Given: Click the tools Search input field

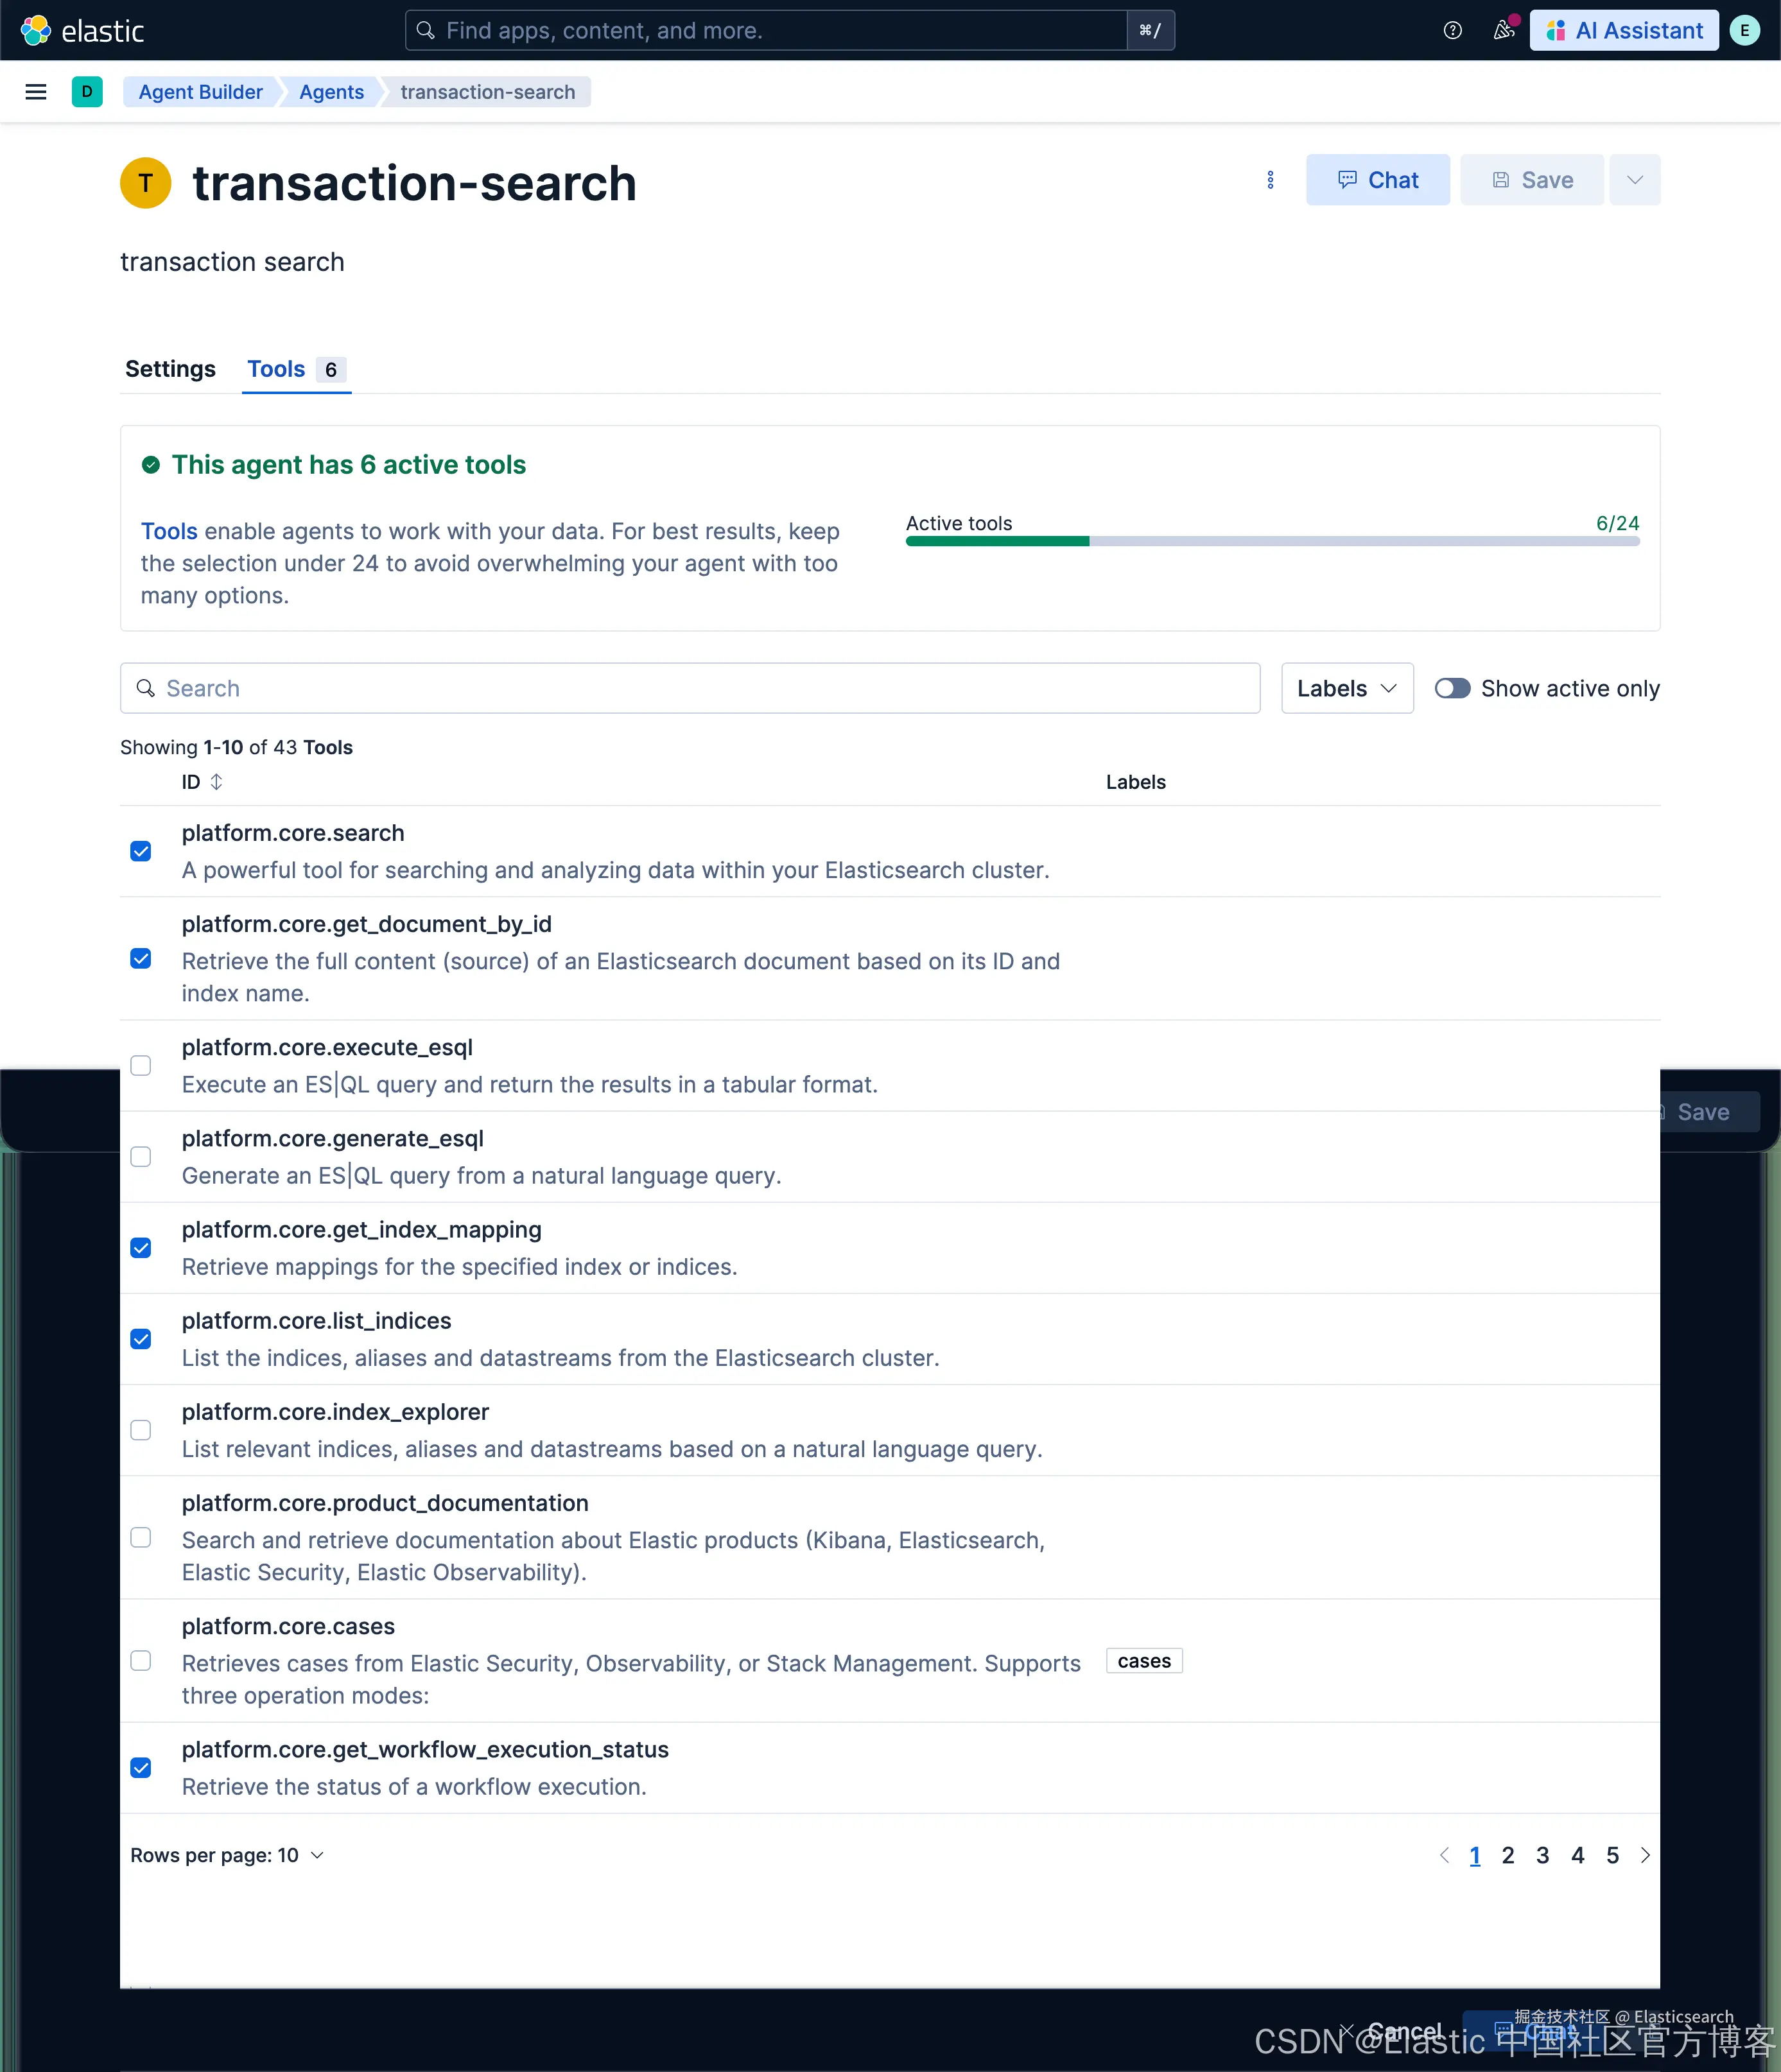Looking at the screenshot, I should coord(690,688).
